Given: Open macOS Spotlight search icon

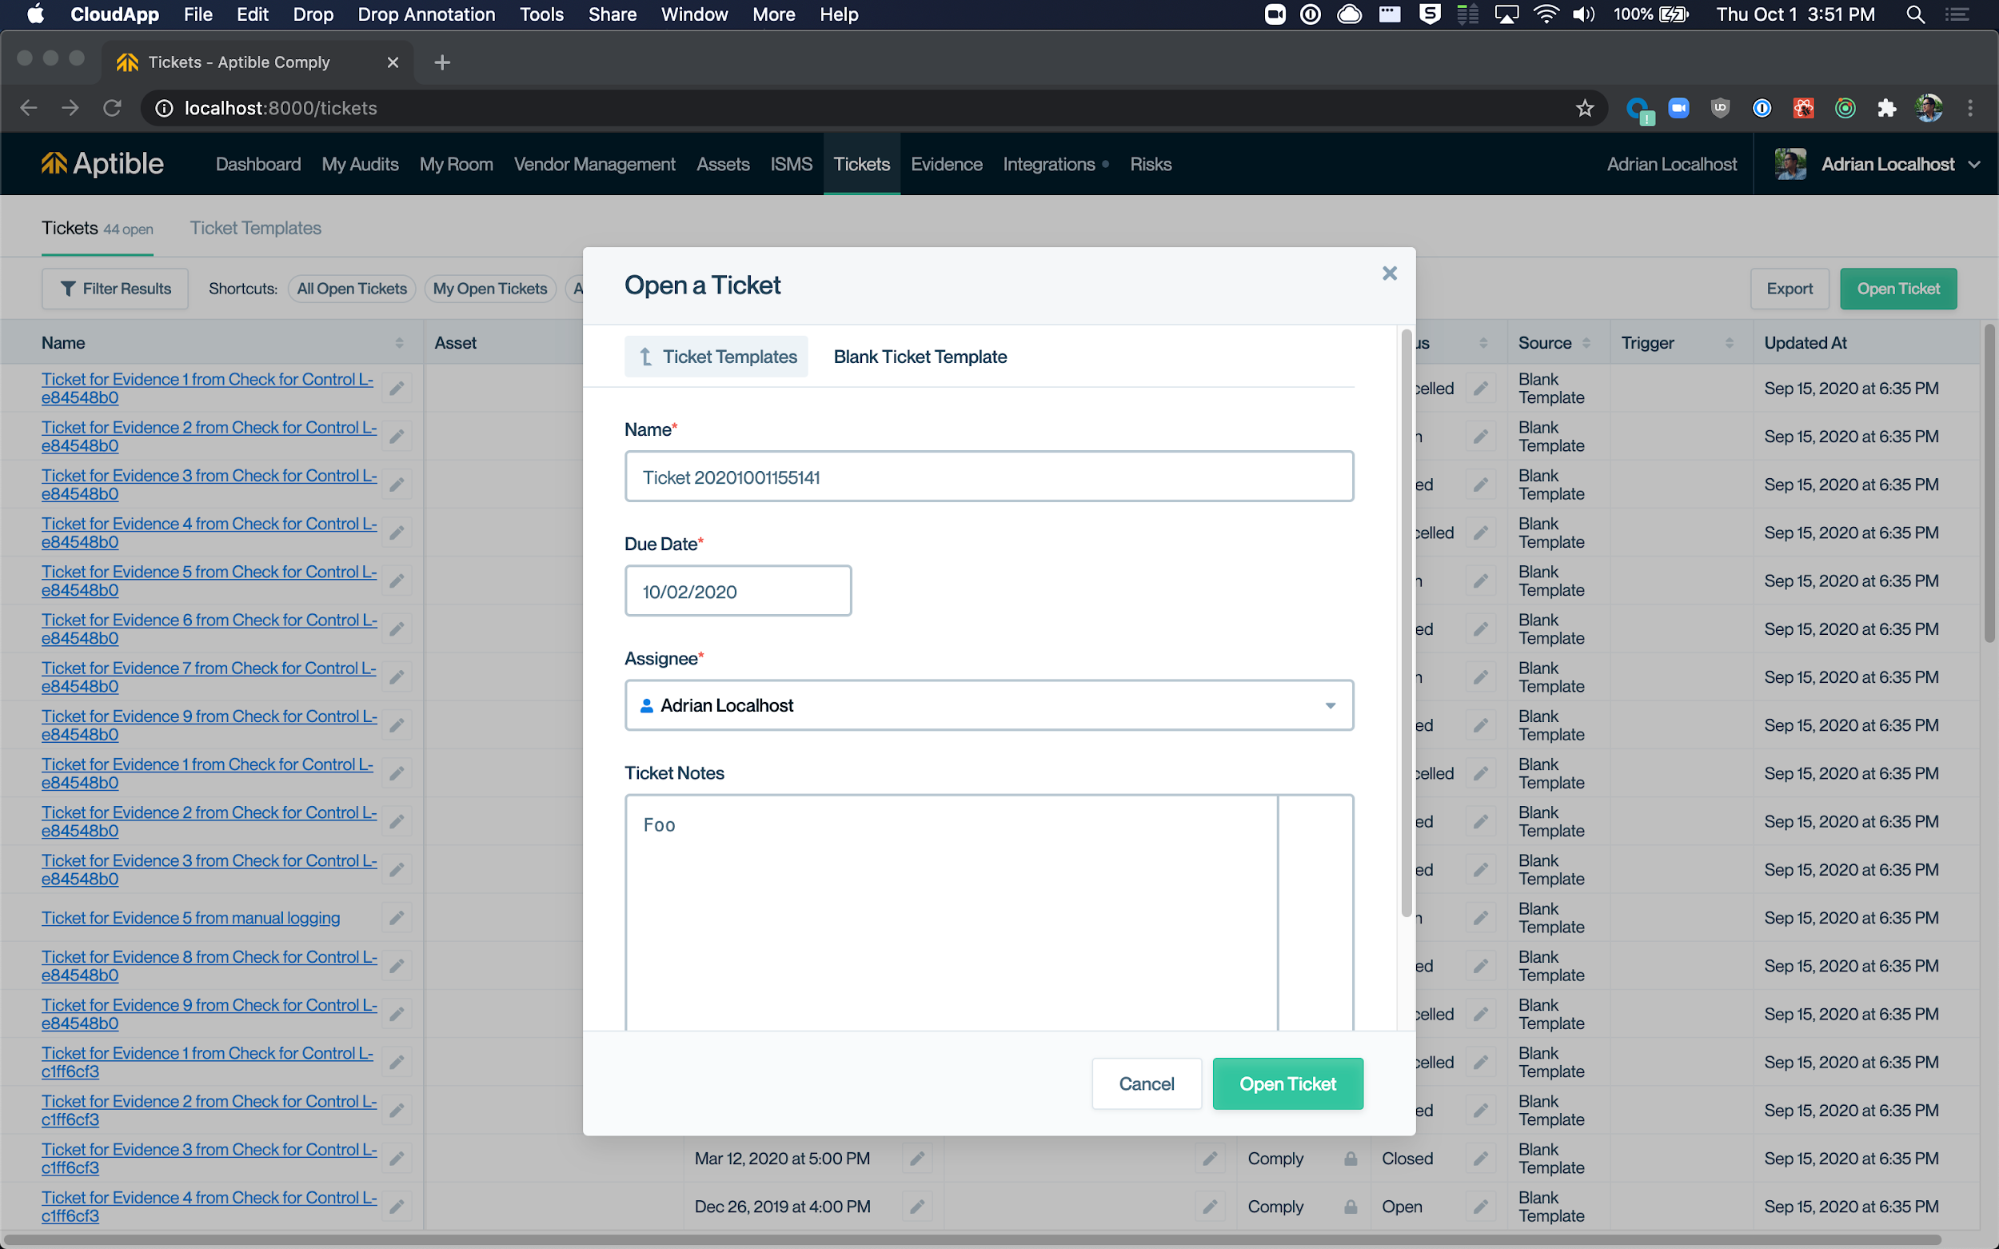Looking at the screenshot, I should [1915, 14].
